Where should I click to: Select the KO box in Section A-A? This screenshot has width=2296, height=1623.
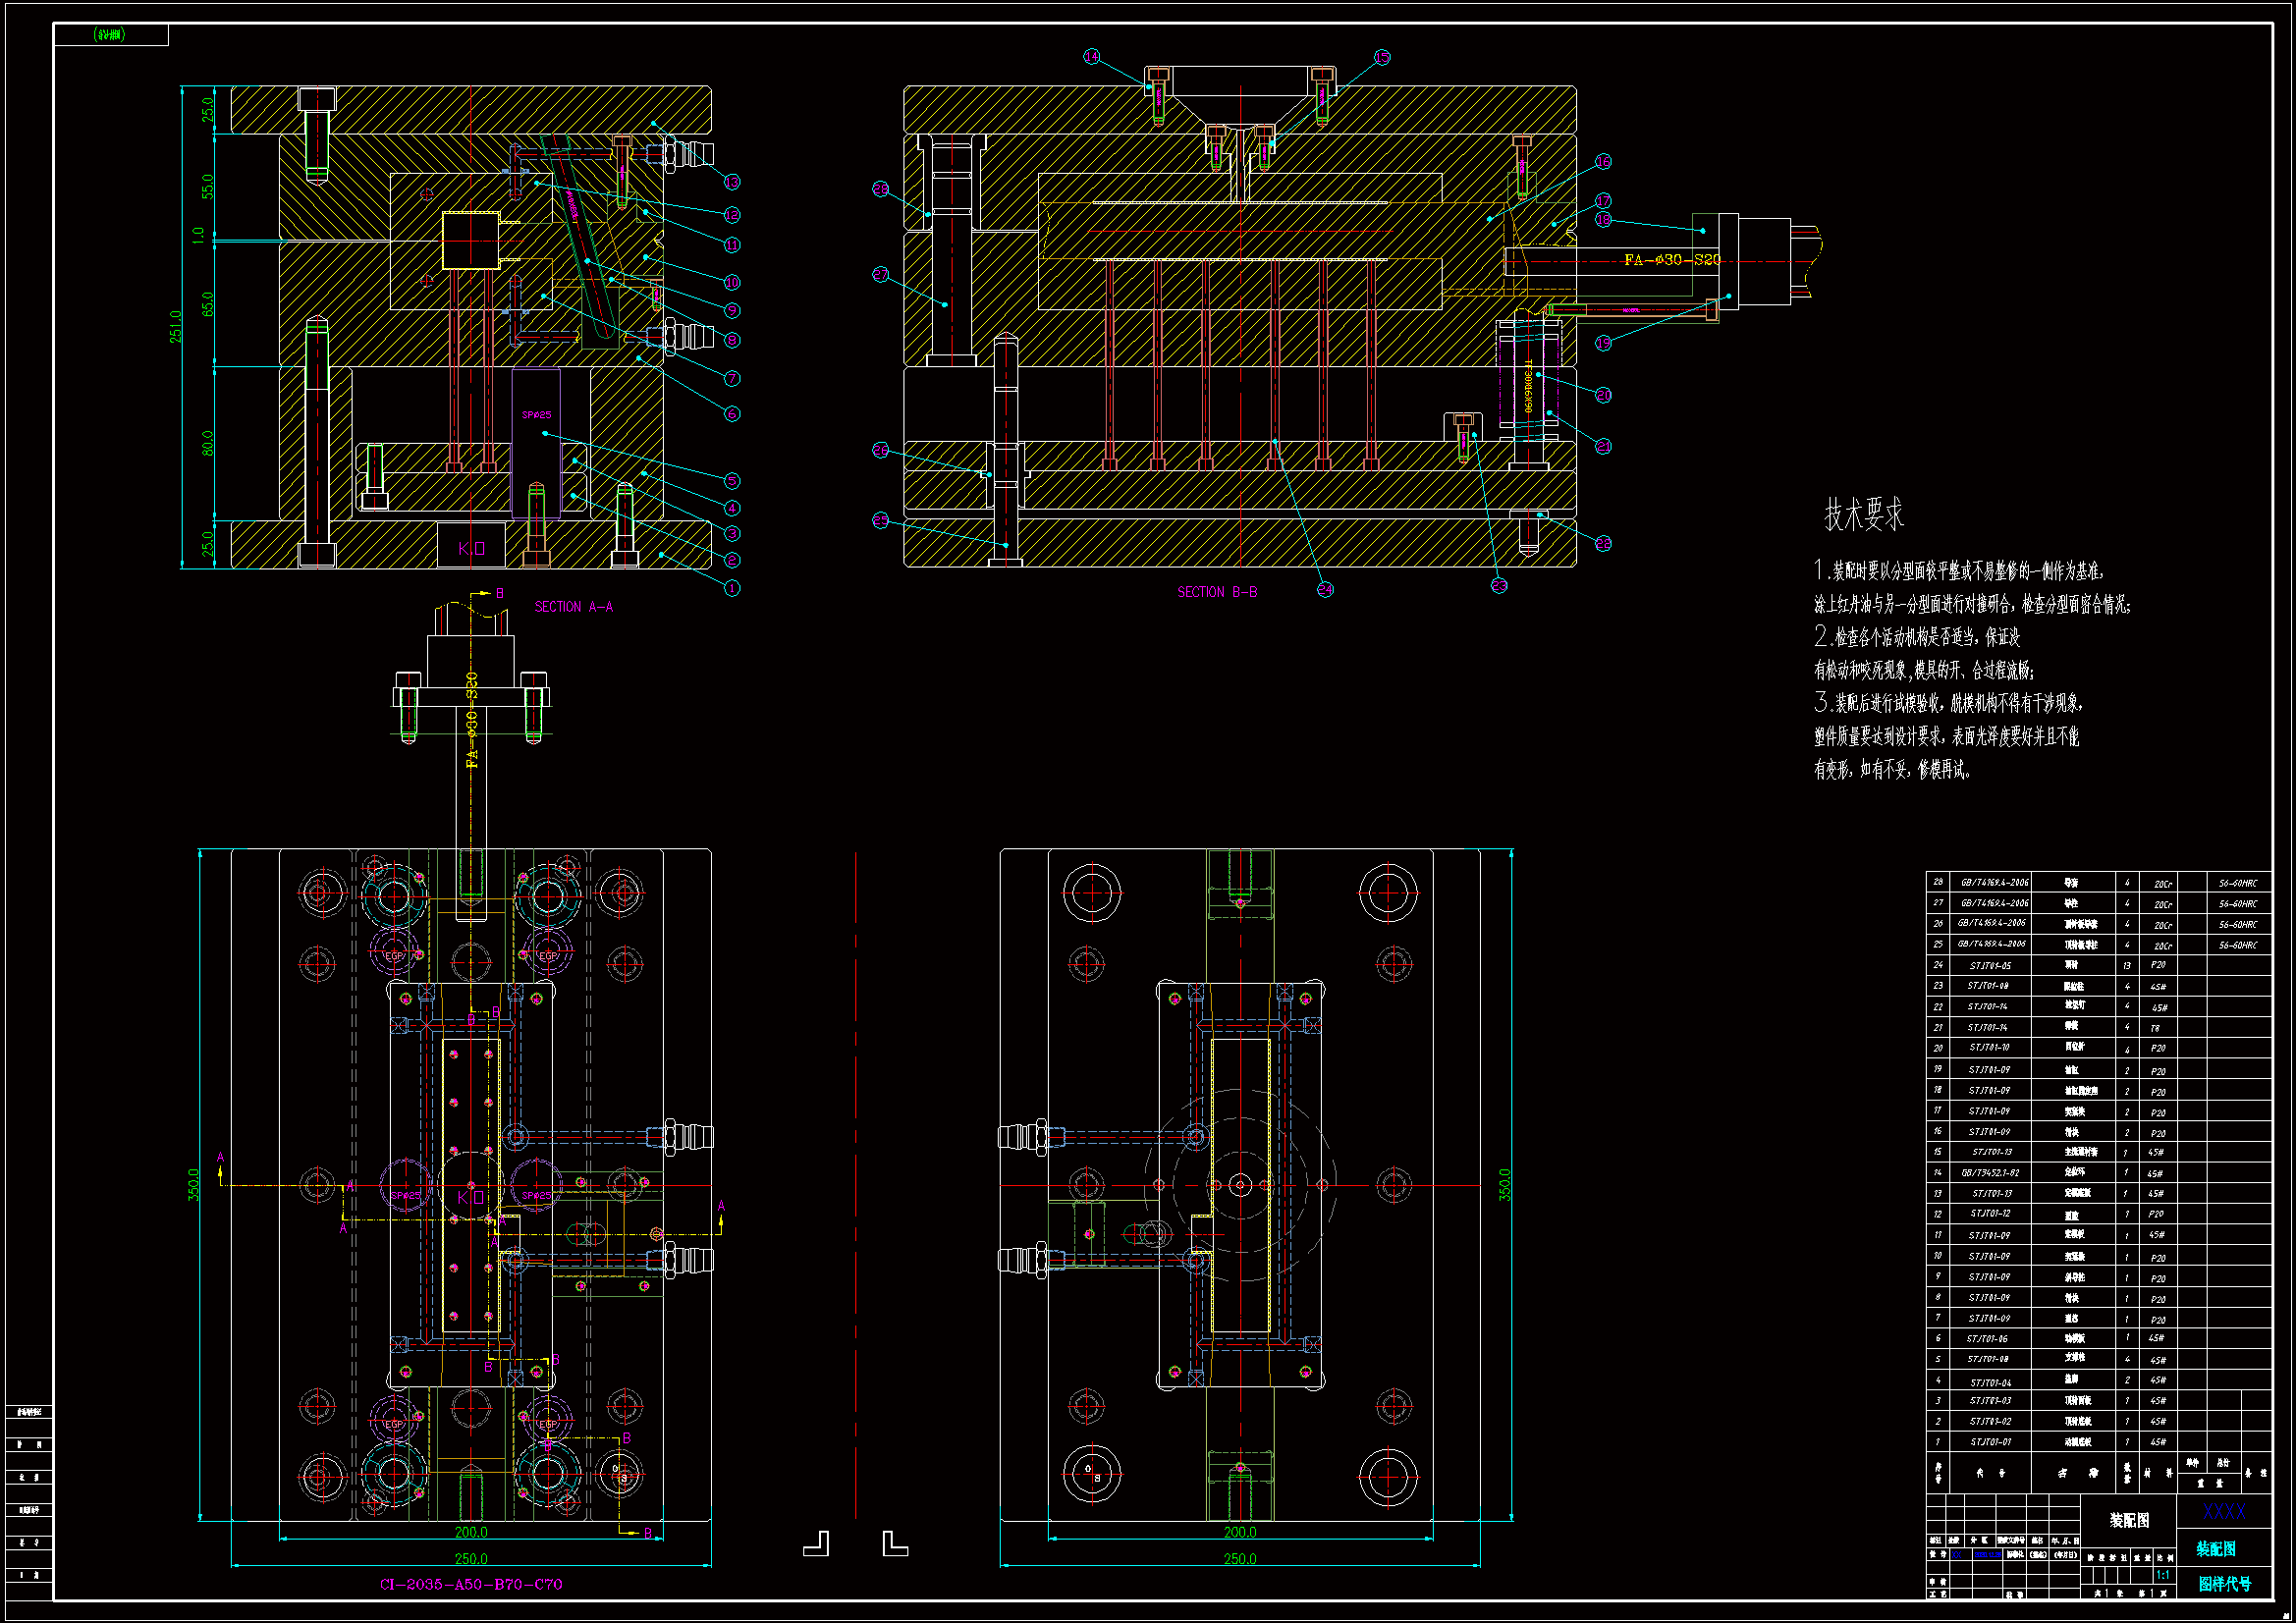pyautogui.click(x=471, y=547)
